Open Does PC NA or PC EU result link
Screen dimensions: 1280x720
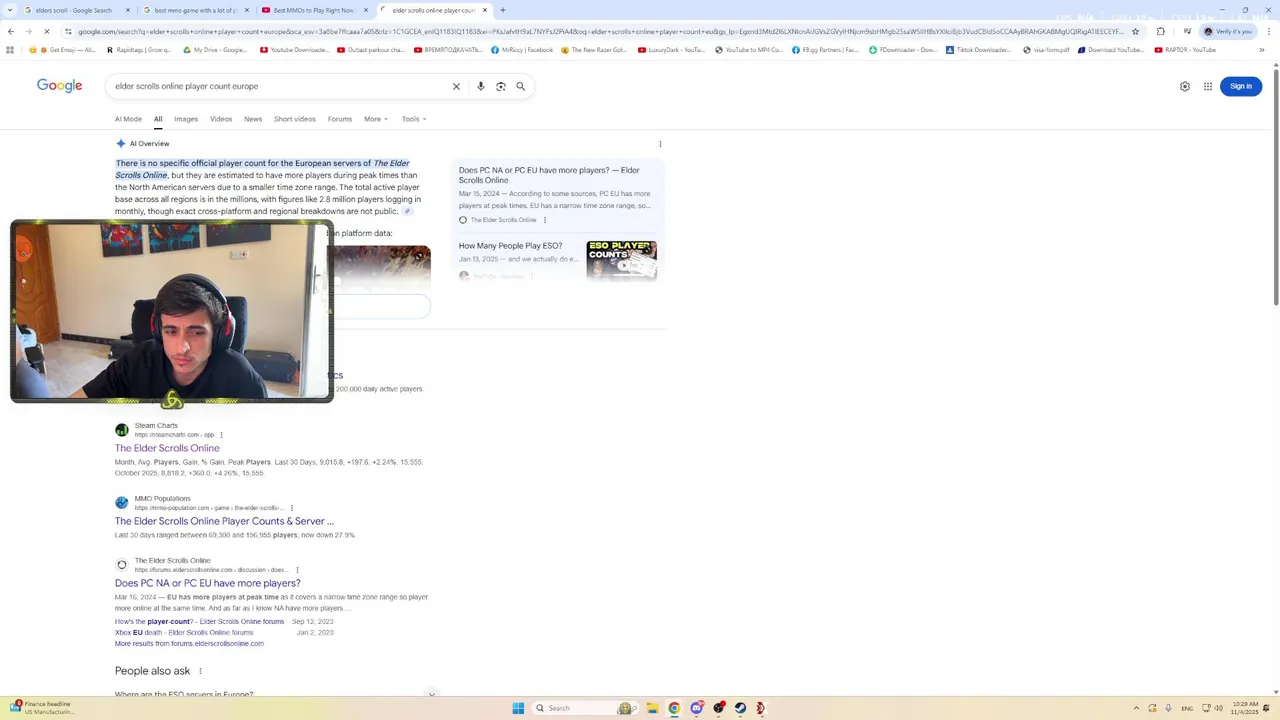tap(207, 583)
